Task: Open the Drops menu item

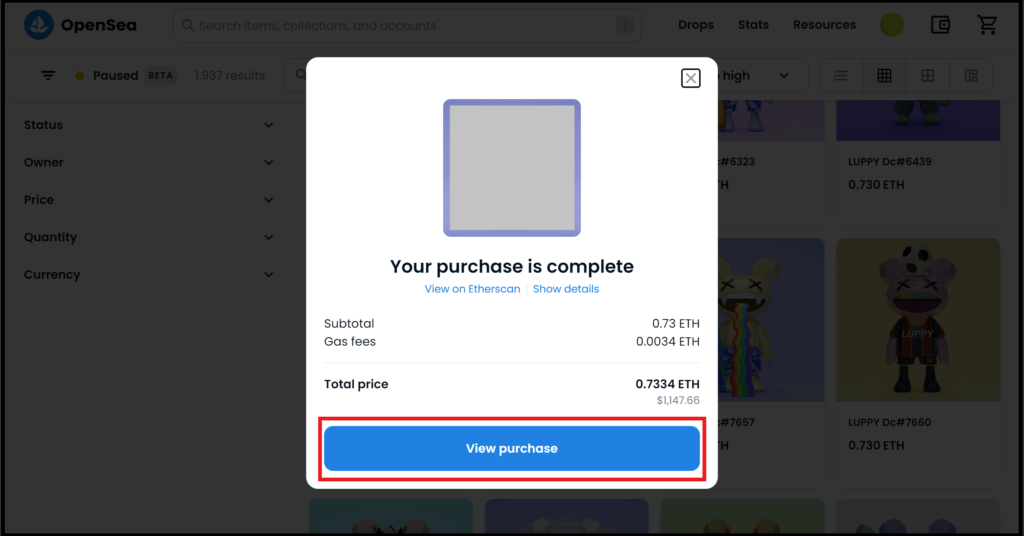Action: (696, 25)
